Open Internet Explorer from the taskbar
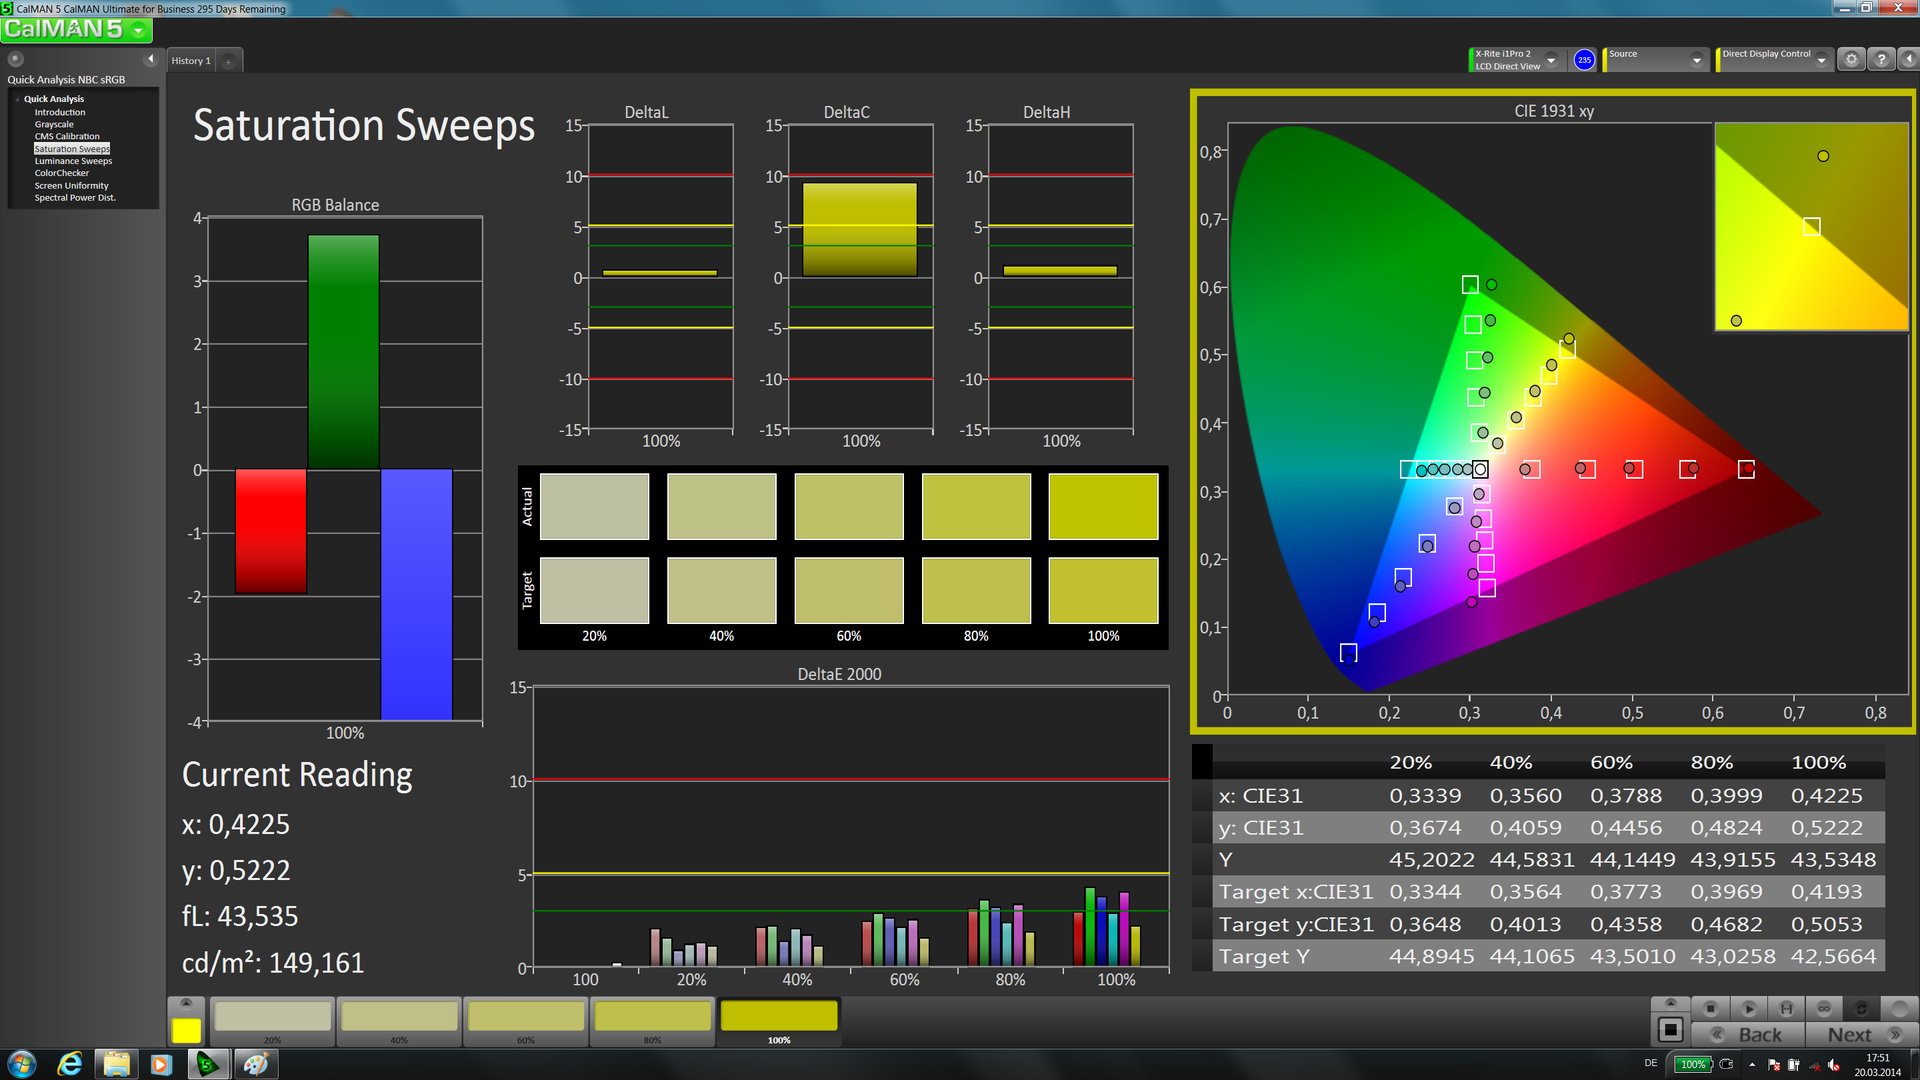This screenshot has height=1080, width=1920. coord(70,1064)
